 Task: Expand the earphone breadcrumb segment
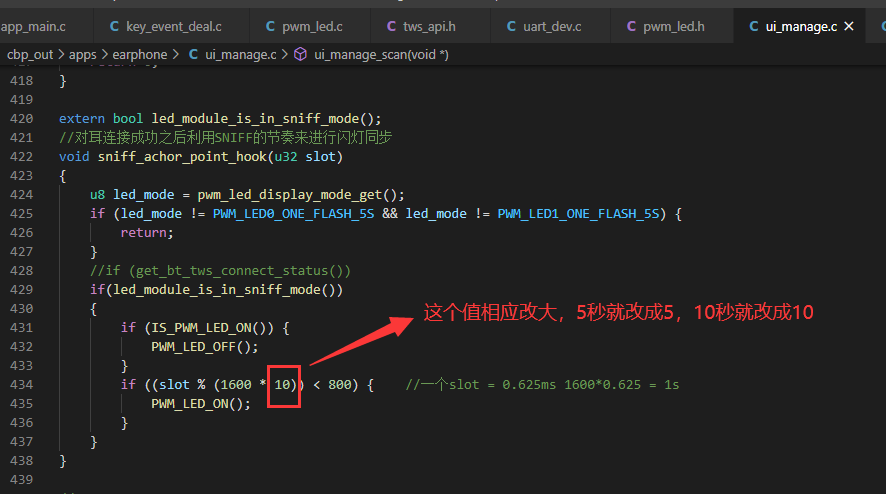click(140, 55)
